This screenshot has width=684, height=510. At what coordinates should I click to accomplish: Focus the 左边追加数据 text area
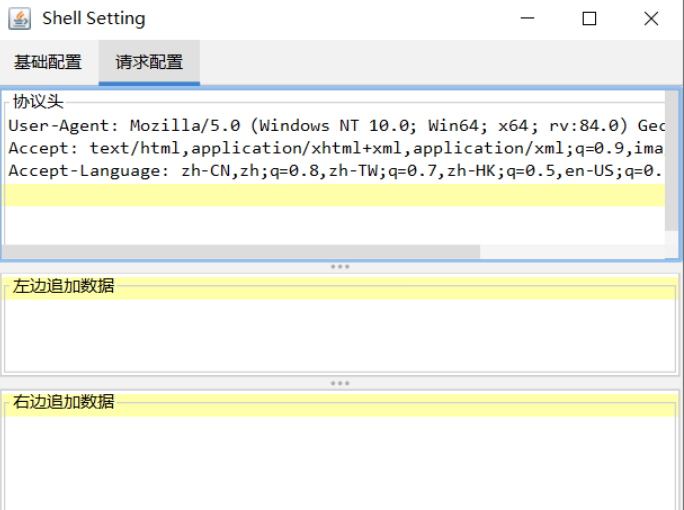(x=340, y=335)
